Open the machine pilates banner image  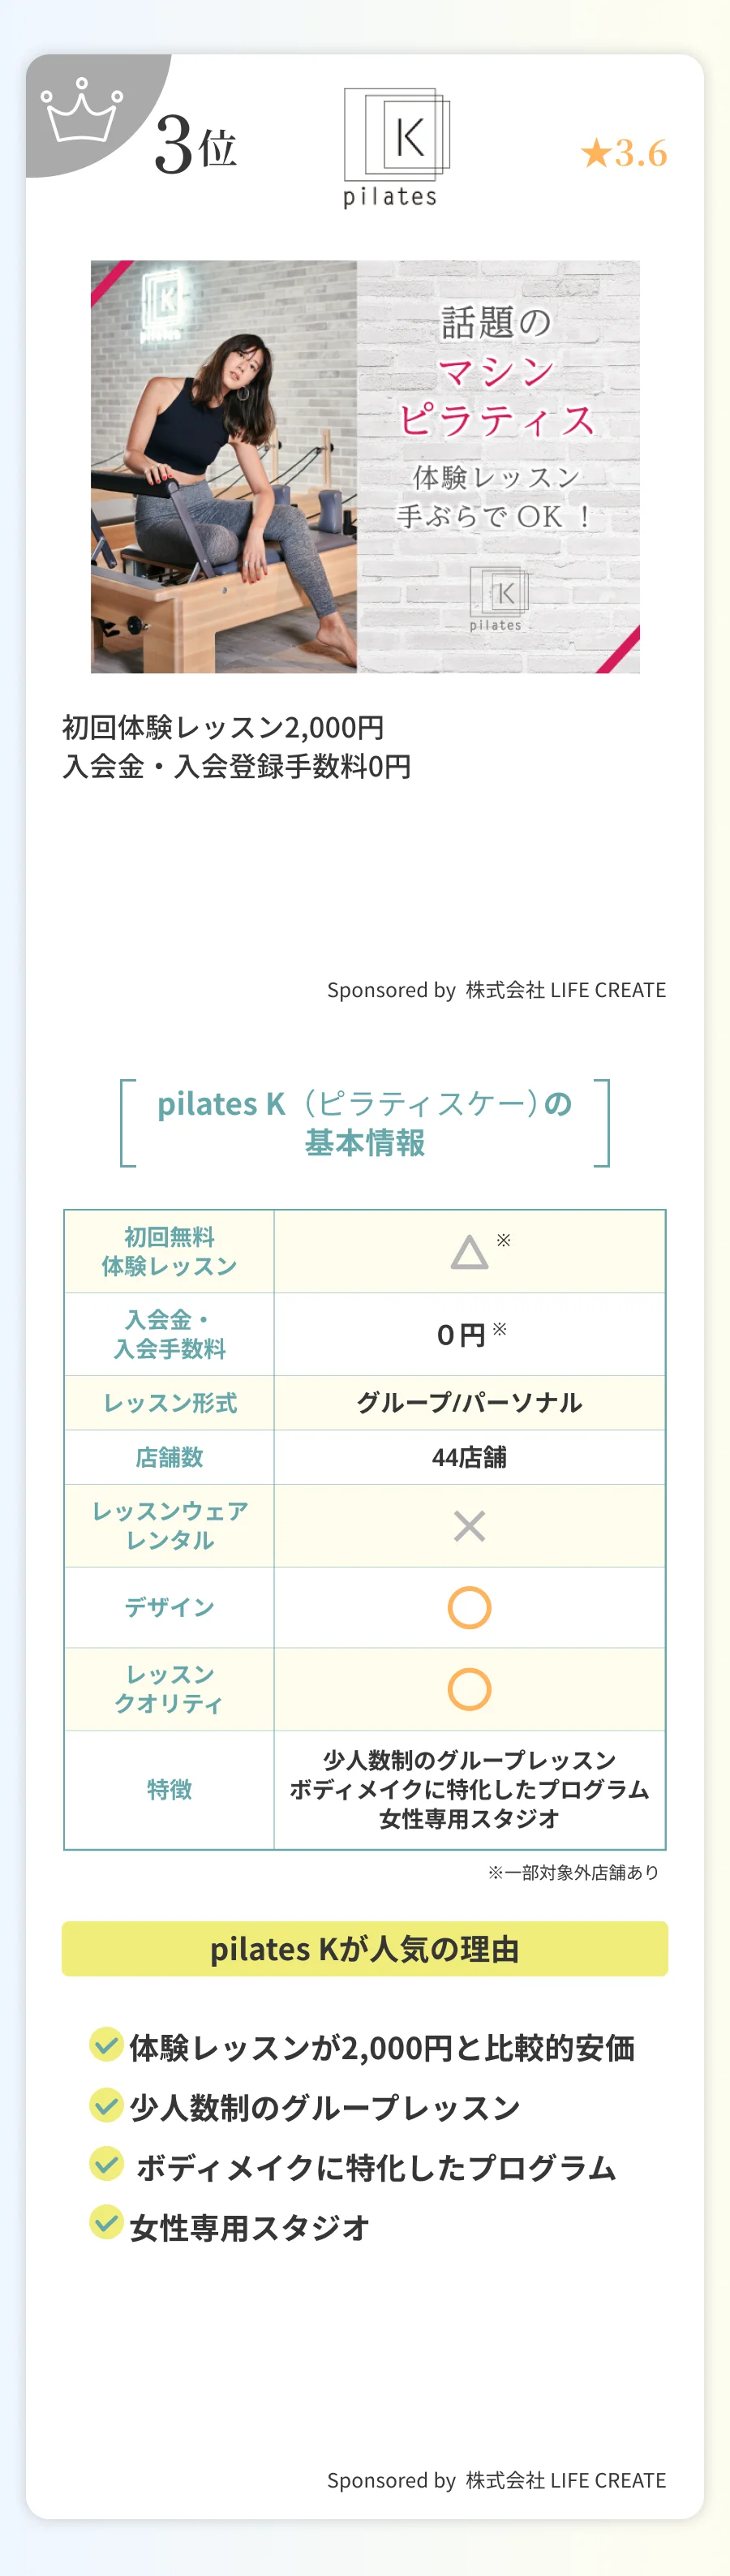365,466
